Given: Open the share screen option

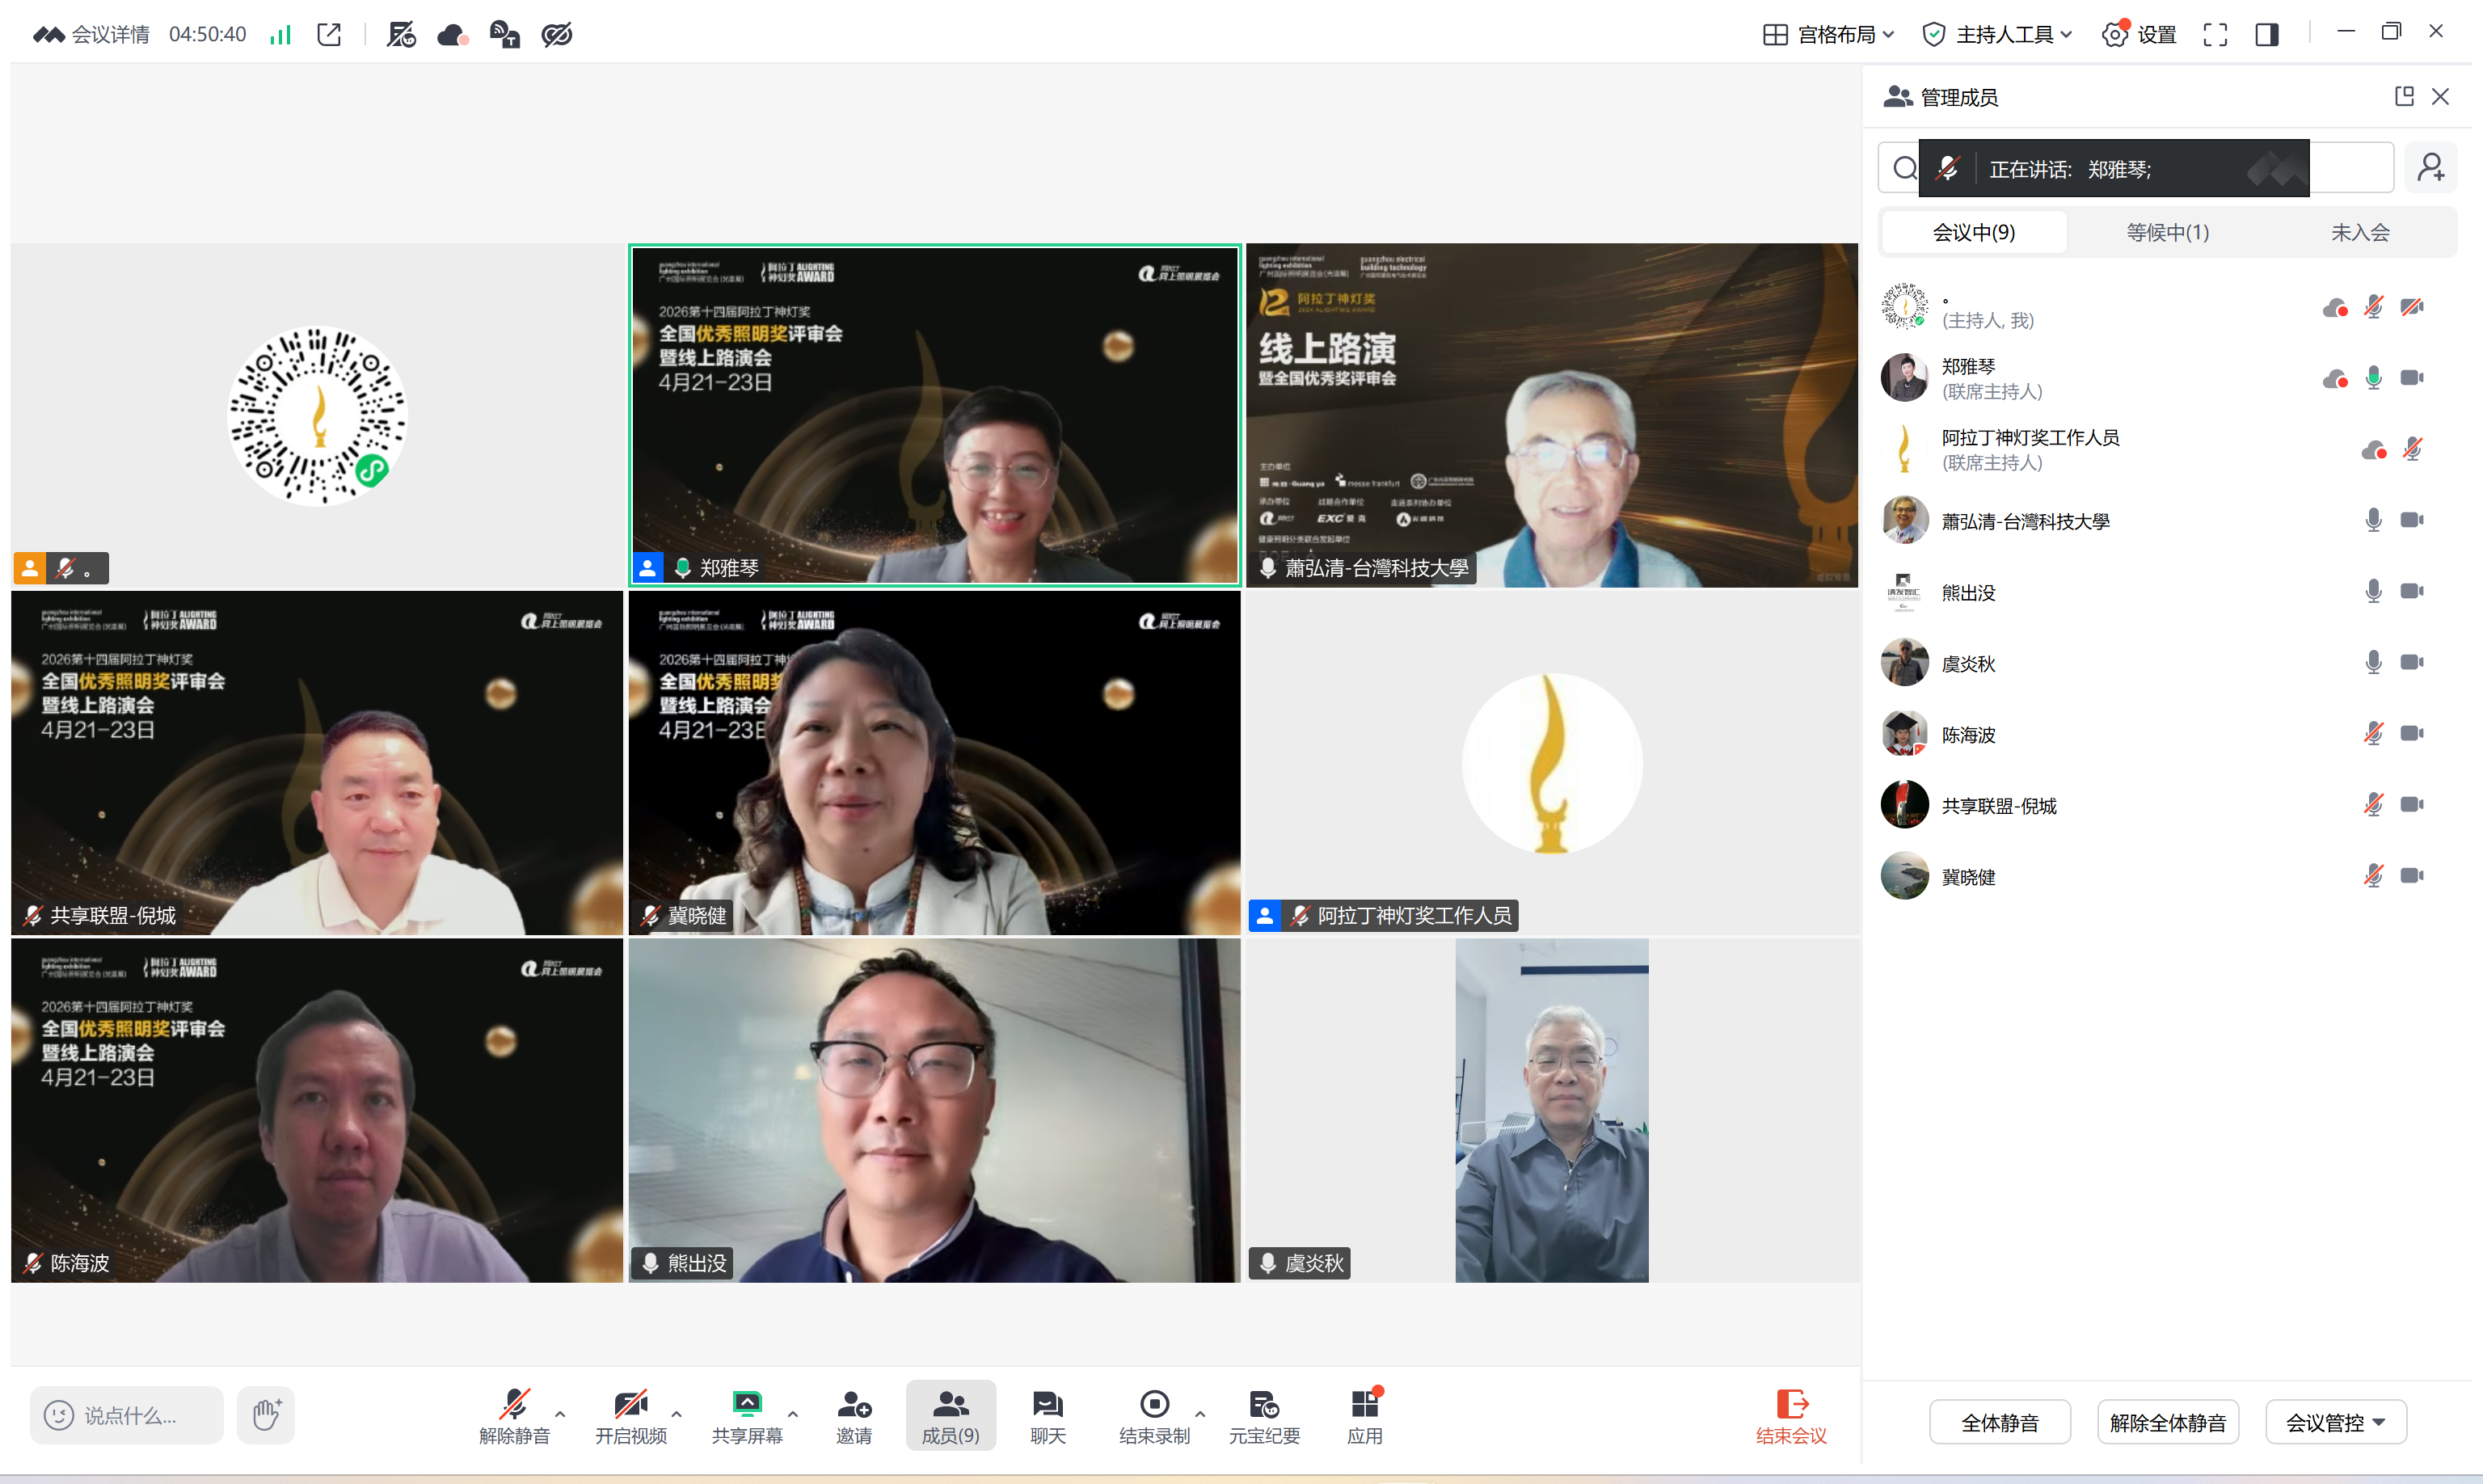Looking at the screenshot, I should [746, 1414].
